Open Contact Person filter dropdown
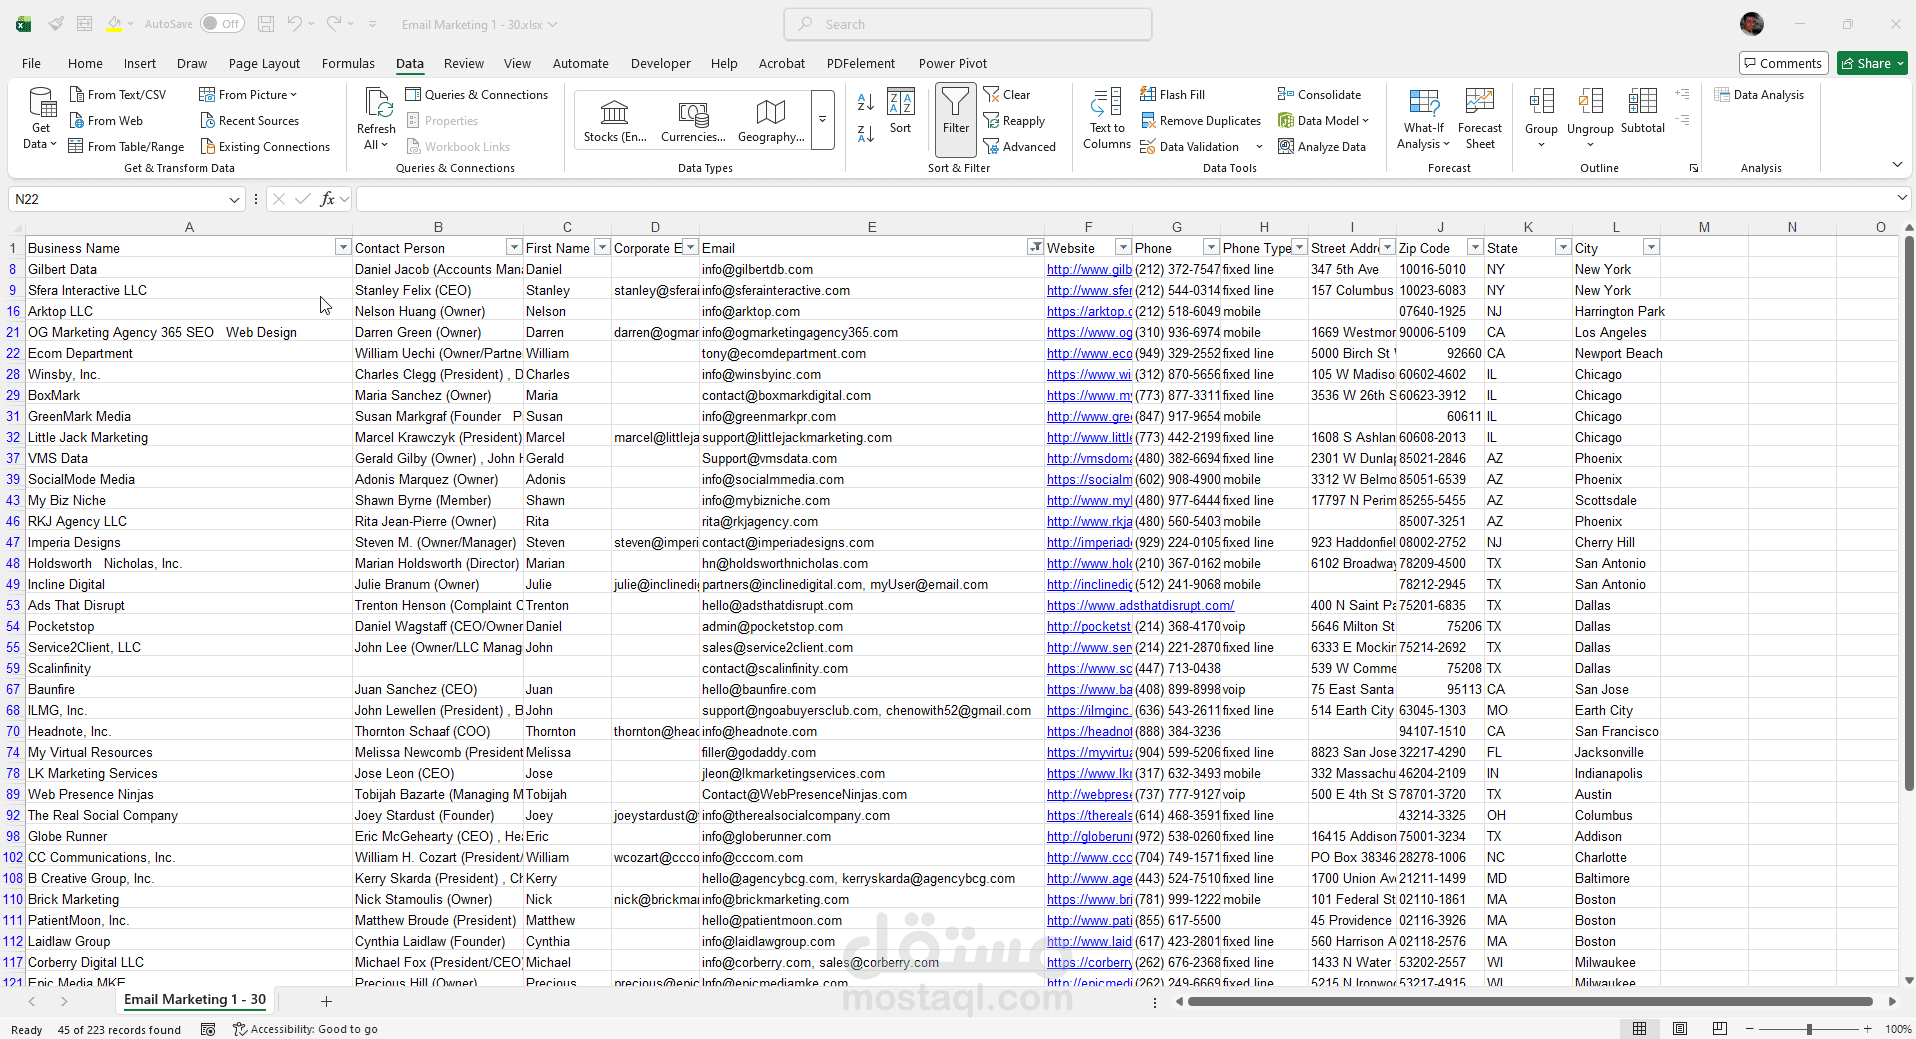Image resolution: width=1916 pixels, height=1039 pixels. tap(514, 247)
